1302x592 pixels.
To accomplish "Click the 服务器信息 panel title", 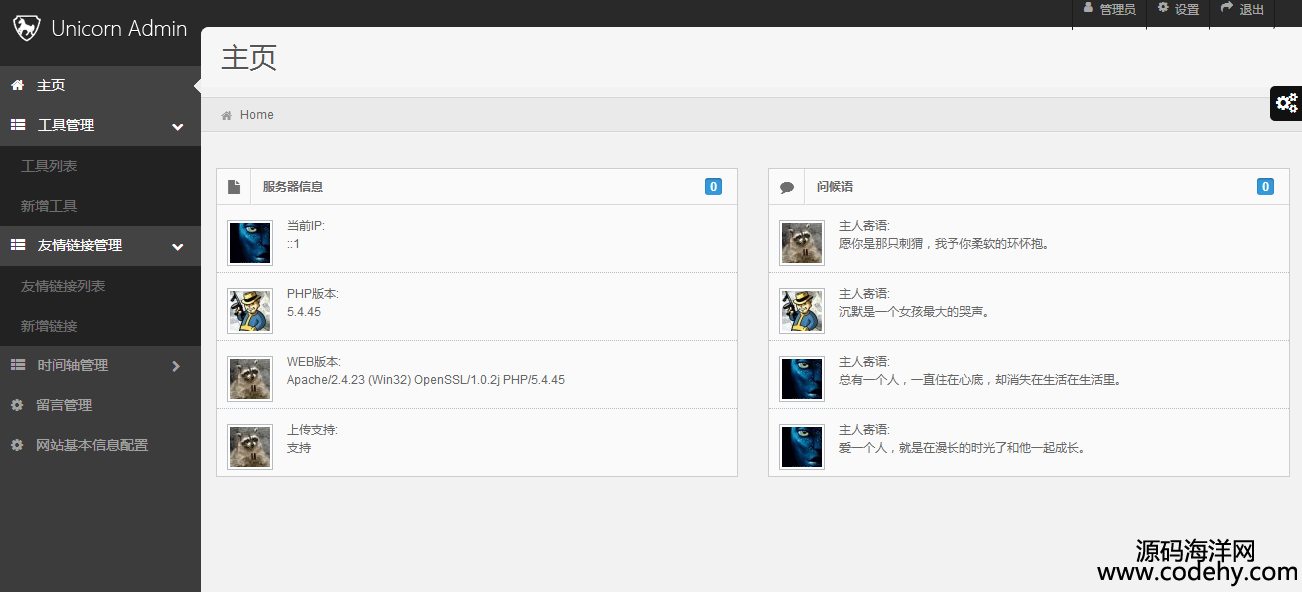I will [x=293, y=187].
